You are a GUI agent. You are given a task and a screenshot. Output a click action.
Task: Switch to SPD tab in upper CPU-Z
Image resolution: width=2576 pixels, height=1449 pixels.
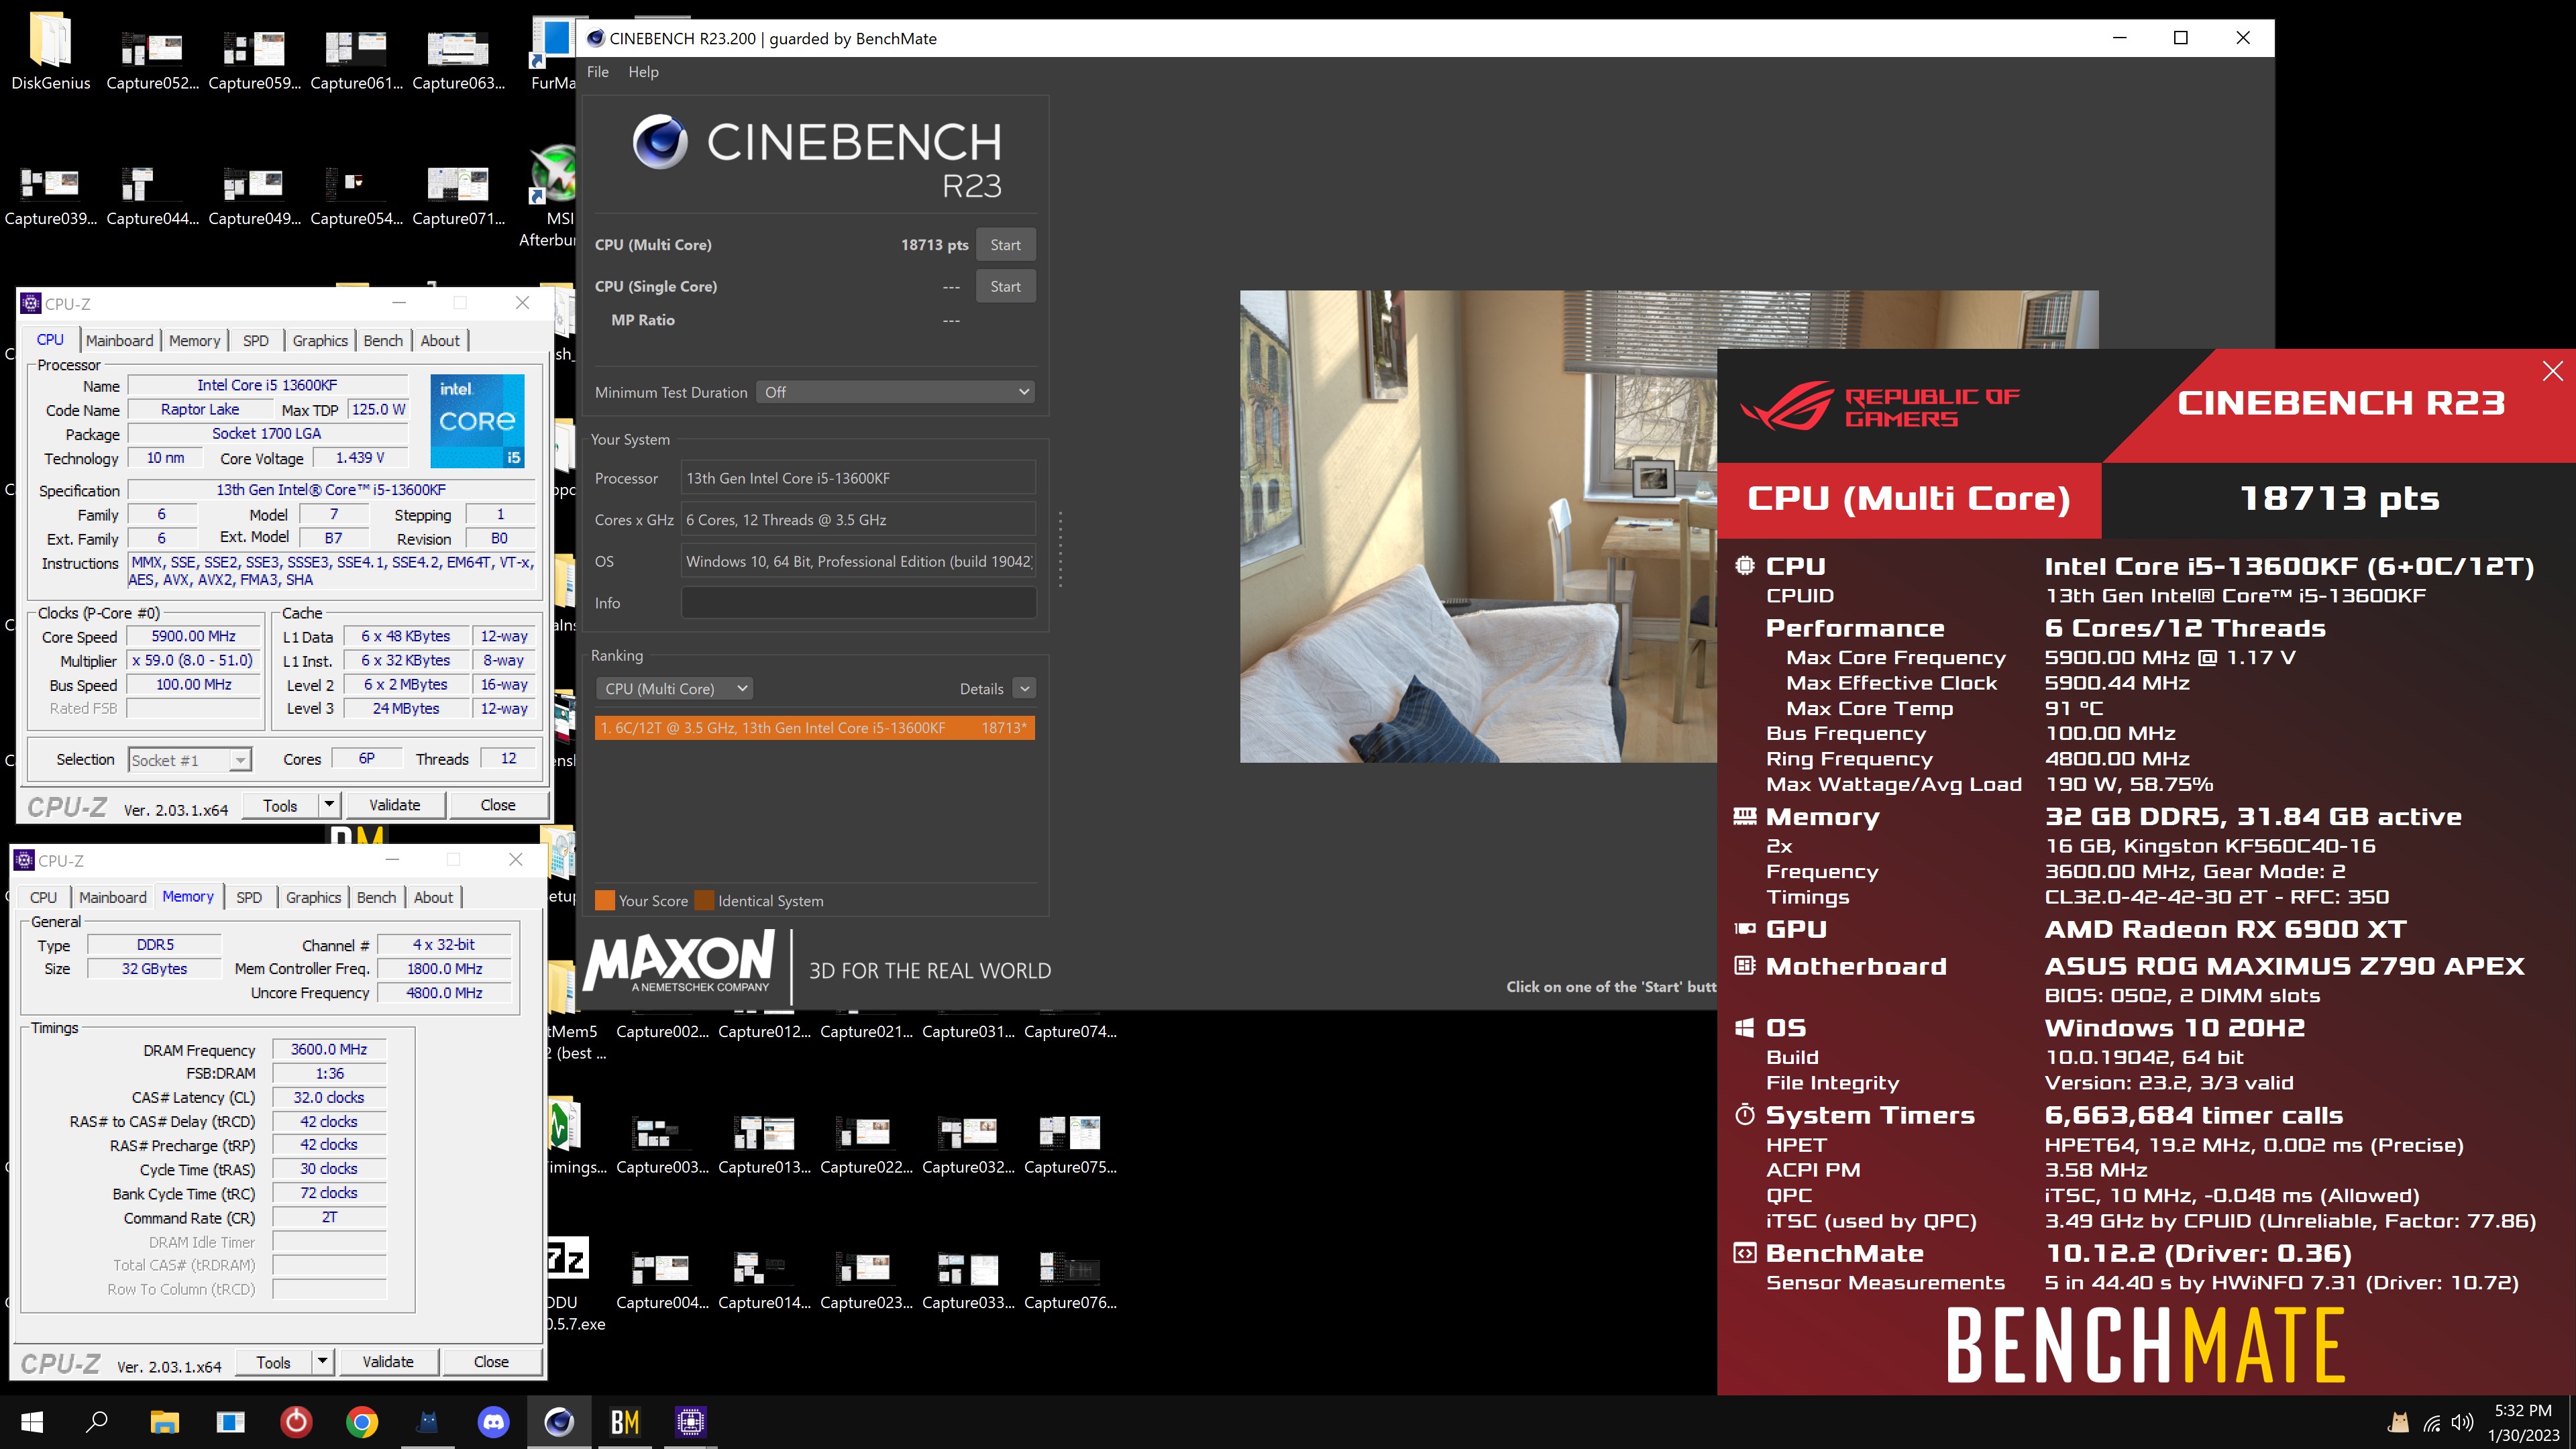255,340
